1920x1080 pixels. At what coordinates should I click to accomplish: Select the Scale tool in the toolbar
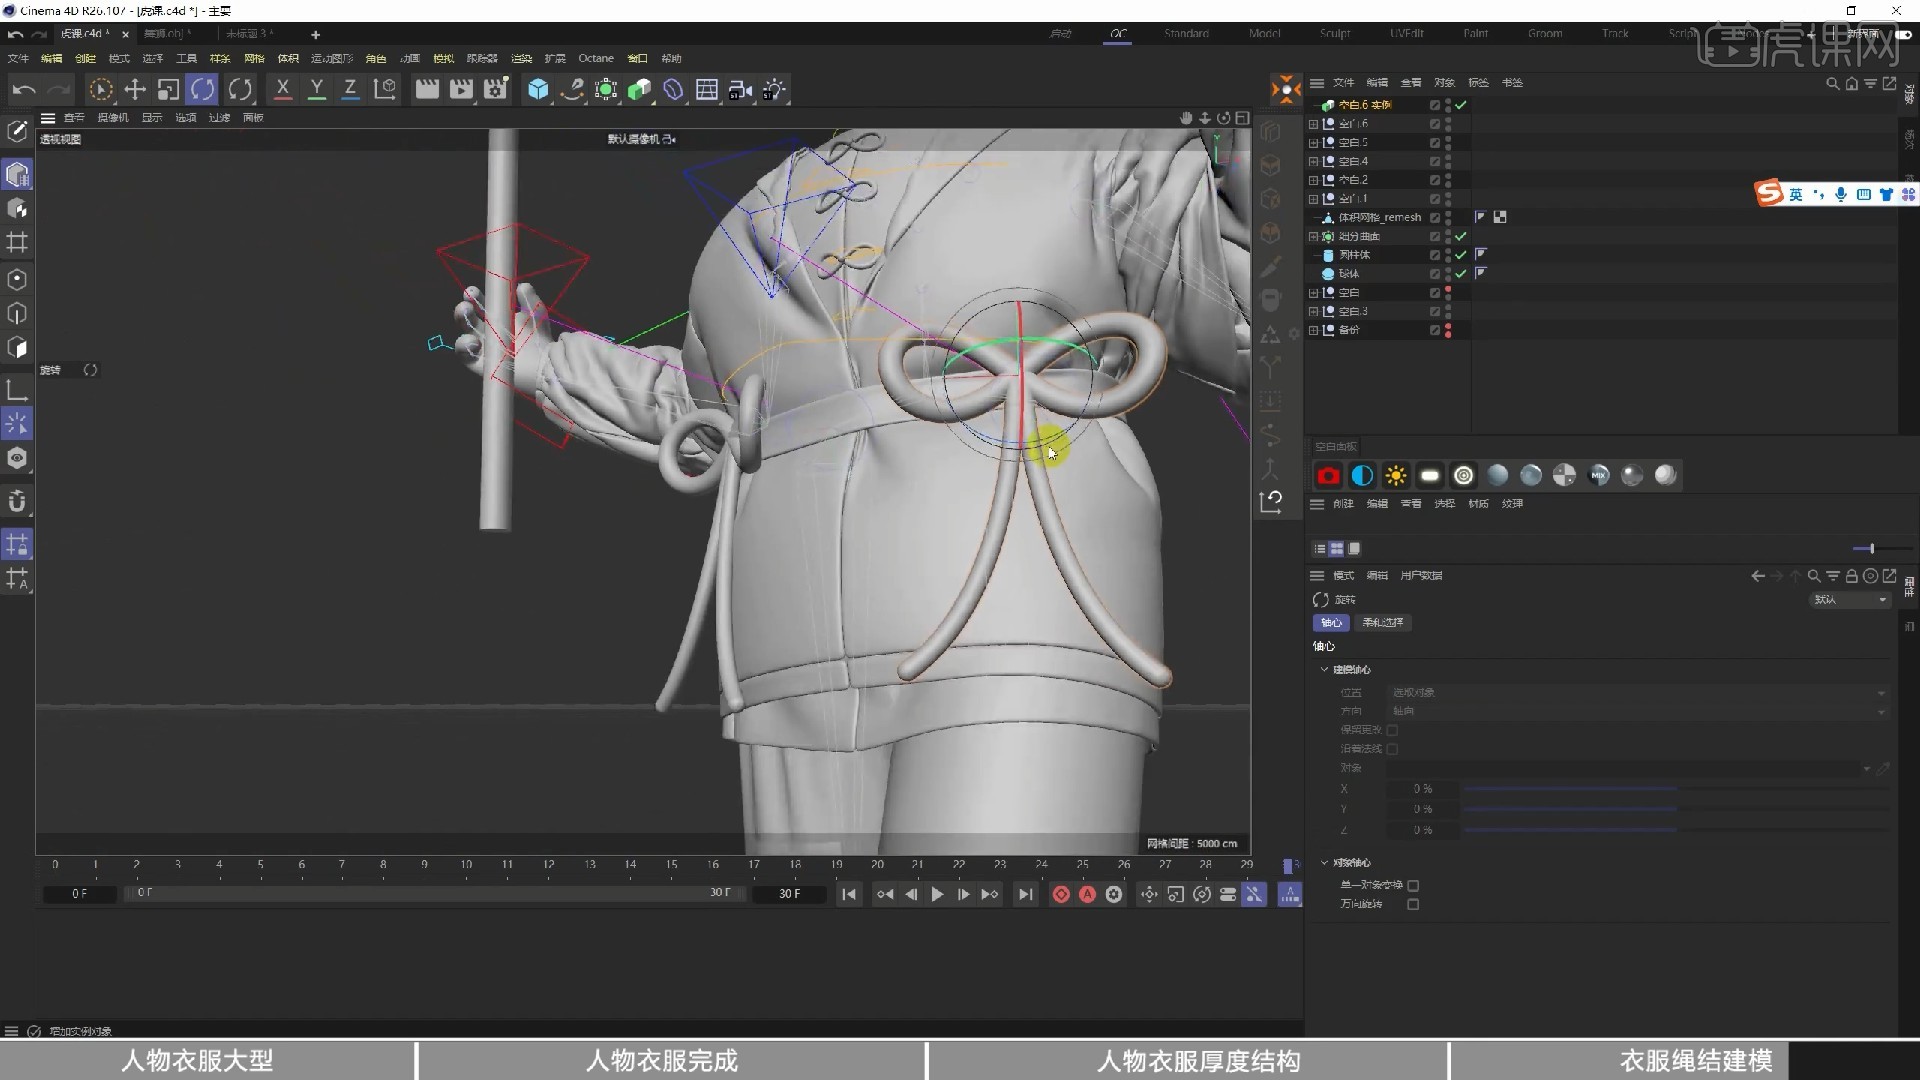point(168,90)
